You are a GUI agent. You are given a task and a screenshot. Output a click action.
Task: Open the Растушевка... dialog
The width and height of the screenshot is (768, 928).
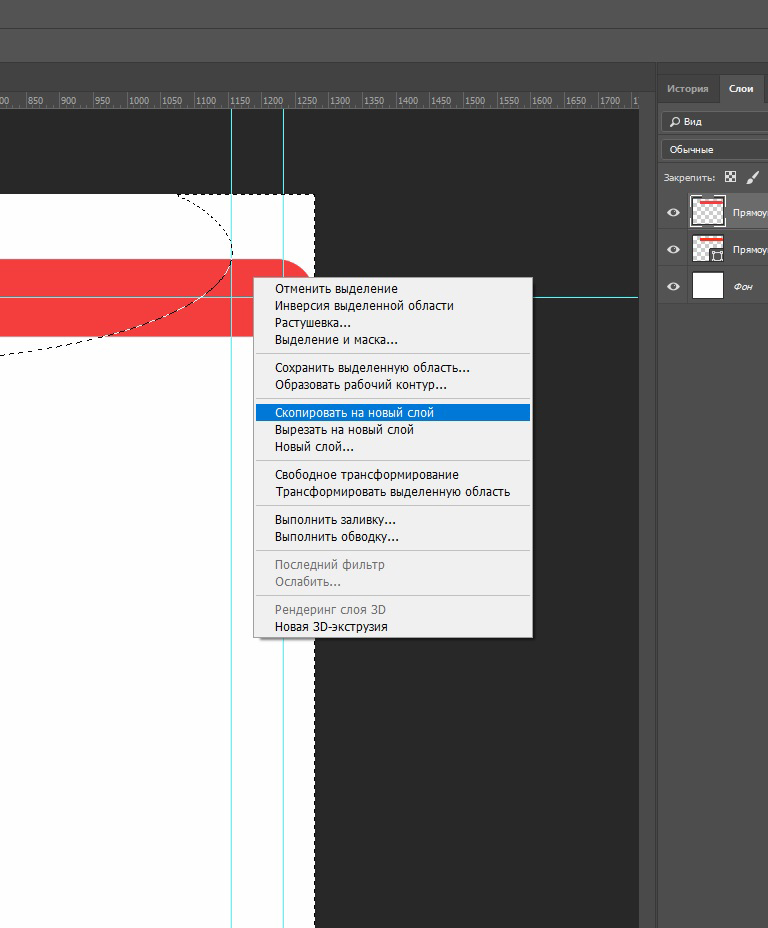(x=313, y=323)
